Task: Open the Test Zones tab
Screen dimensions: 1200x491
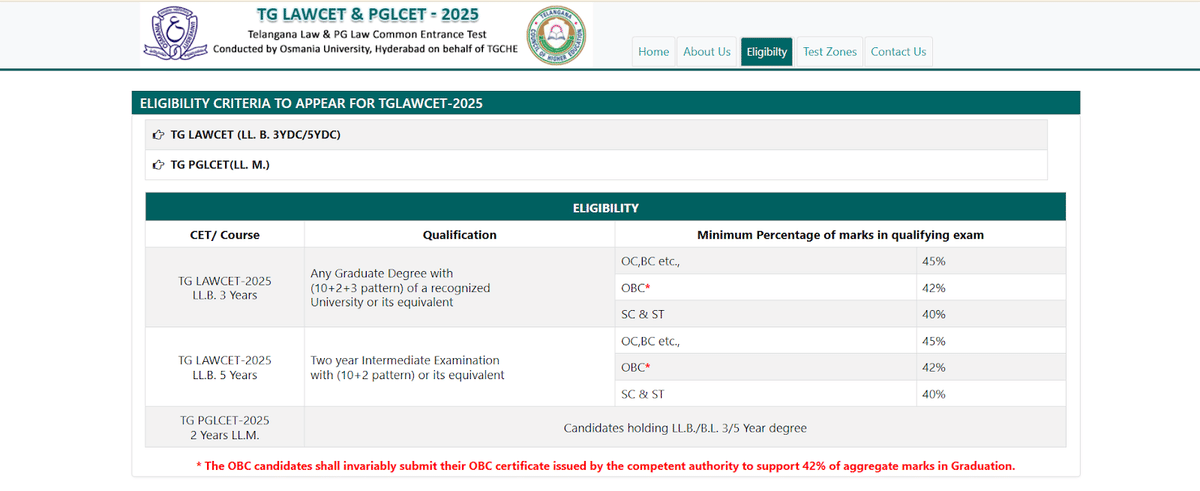Action: tap(830, 52)
